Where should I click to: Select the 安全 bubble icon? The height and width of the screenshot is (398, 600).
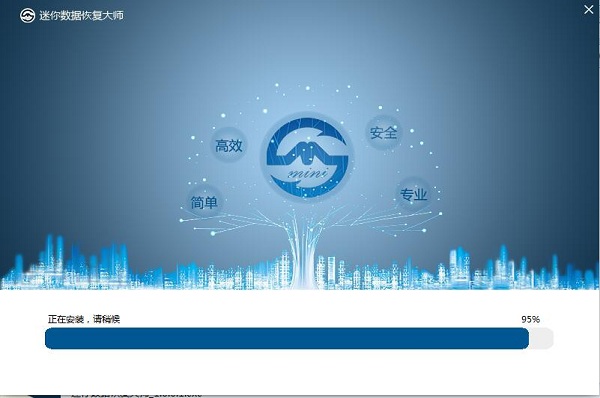pos(383,132)
